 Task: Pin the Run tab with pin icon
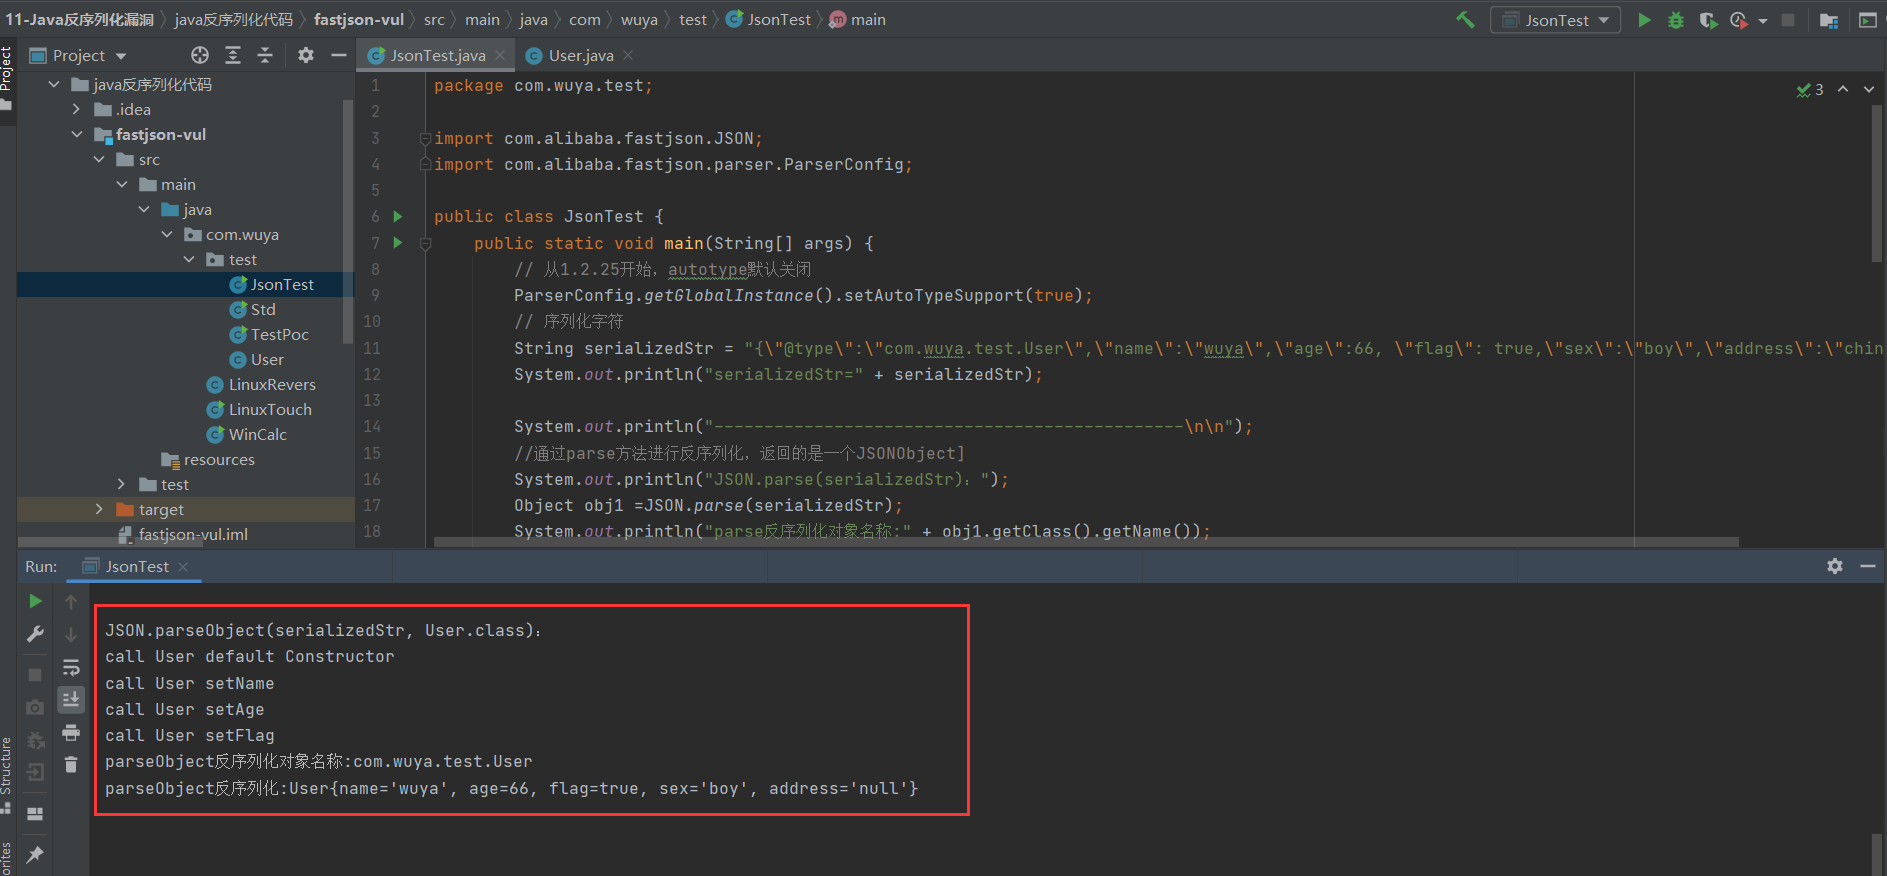35,854
